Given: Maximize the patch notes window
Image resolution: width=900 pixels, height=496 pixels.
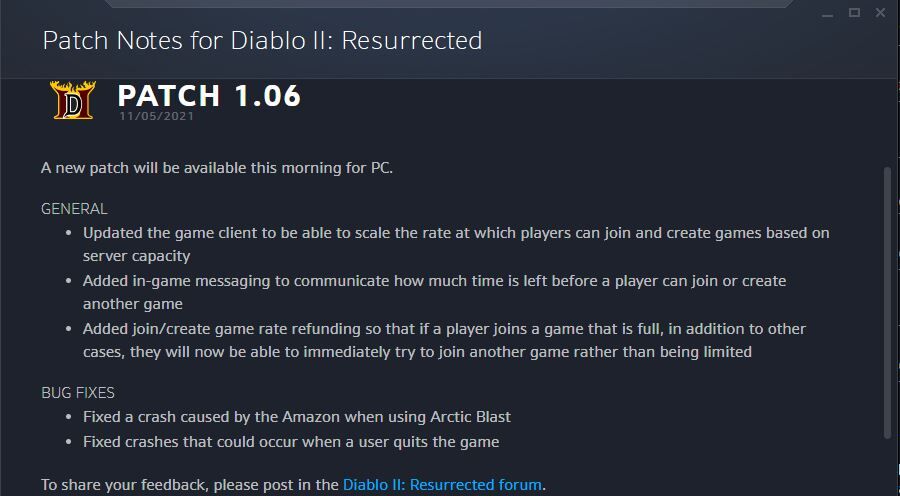Looking at the screenshot, I should coord(854,13).
